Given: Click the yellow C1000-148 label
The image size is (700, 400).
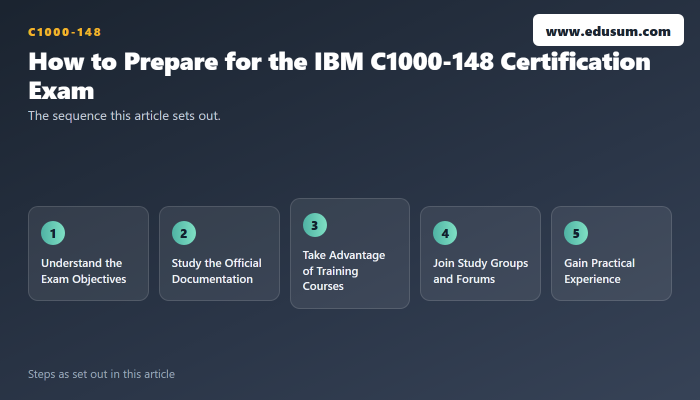Looking at the screenshot, I should [65, 32].
